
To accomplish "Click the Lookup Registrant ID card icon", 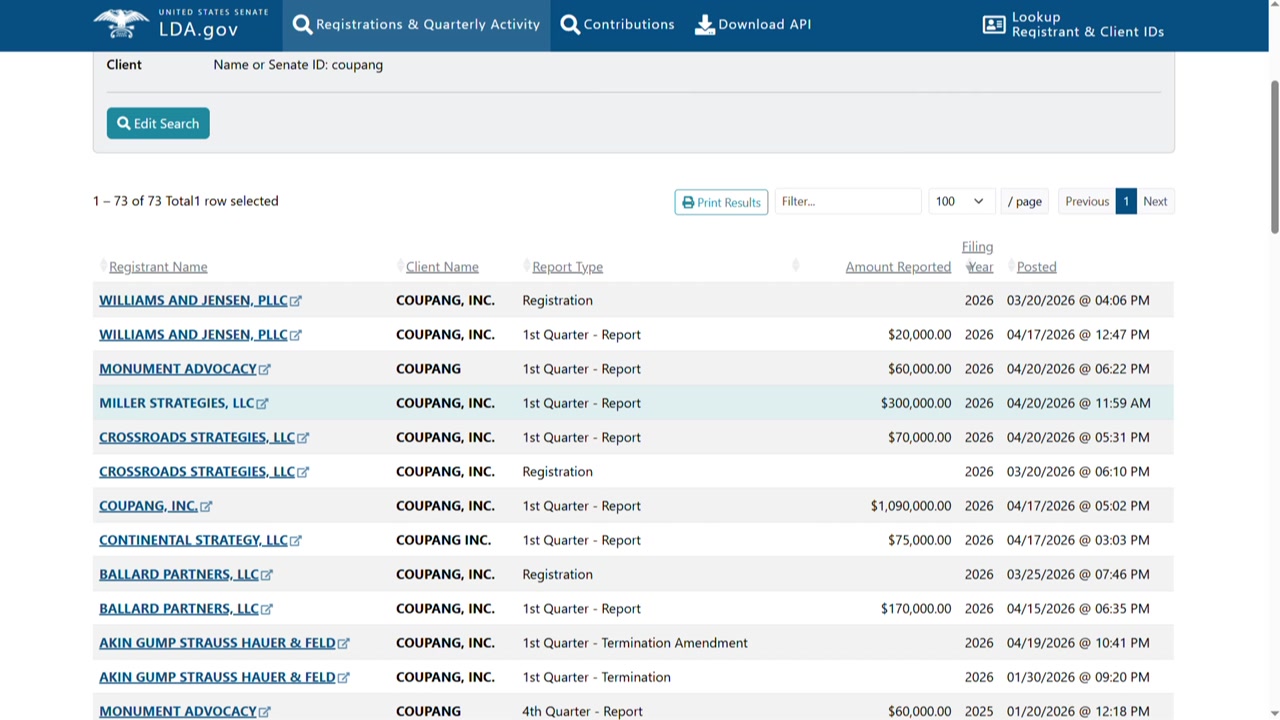I will (994, 25).
